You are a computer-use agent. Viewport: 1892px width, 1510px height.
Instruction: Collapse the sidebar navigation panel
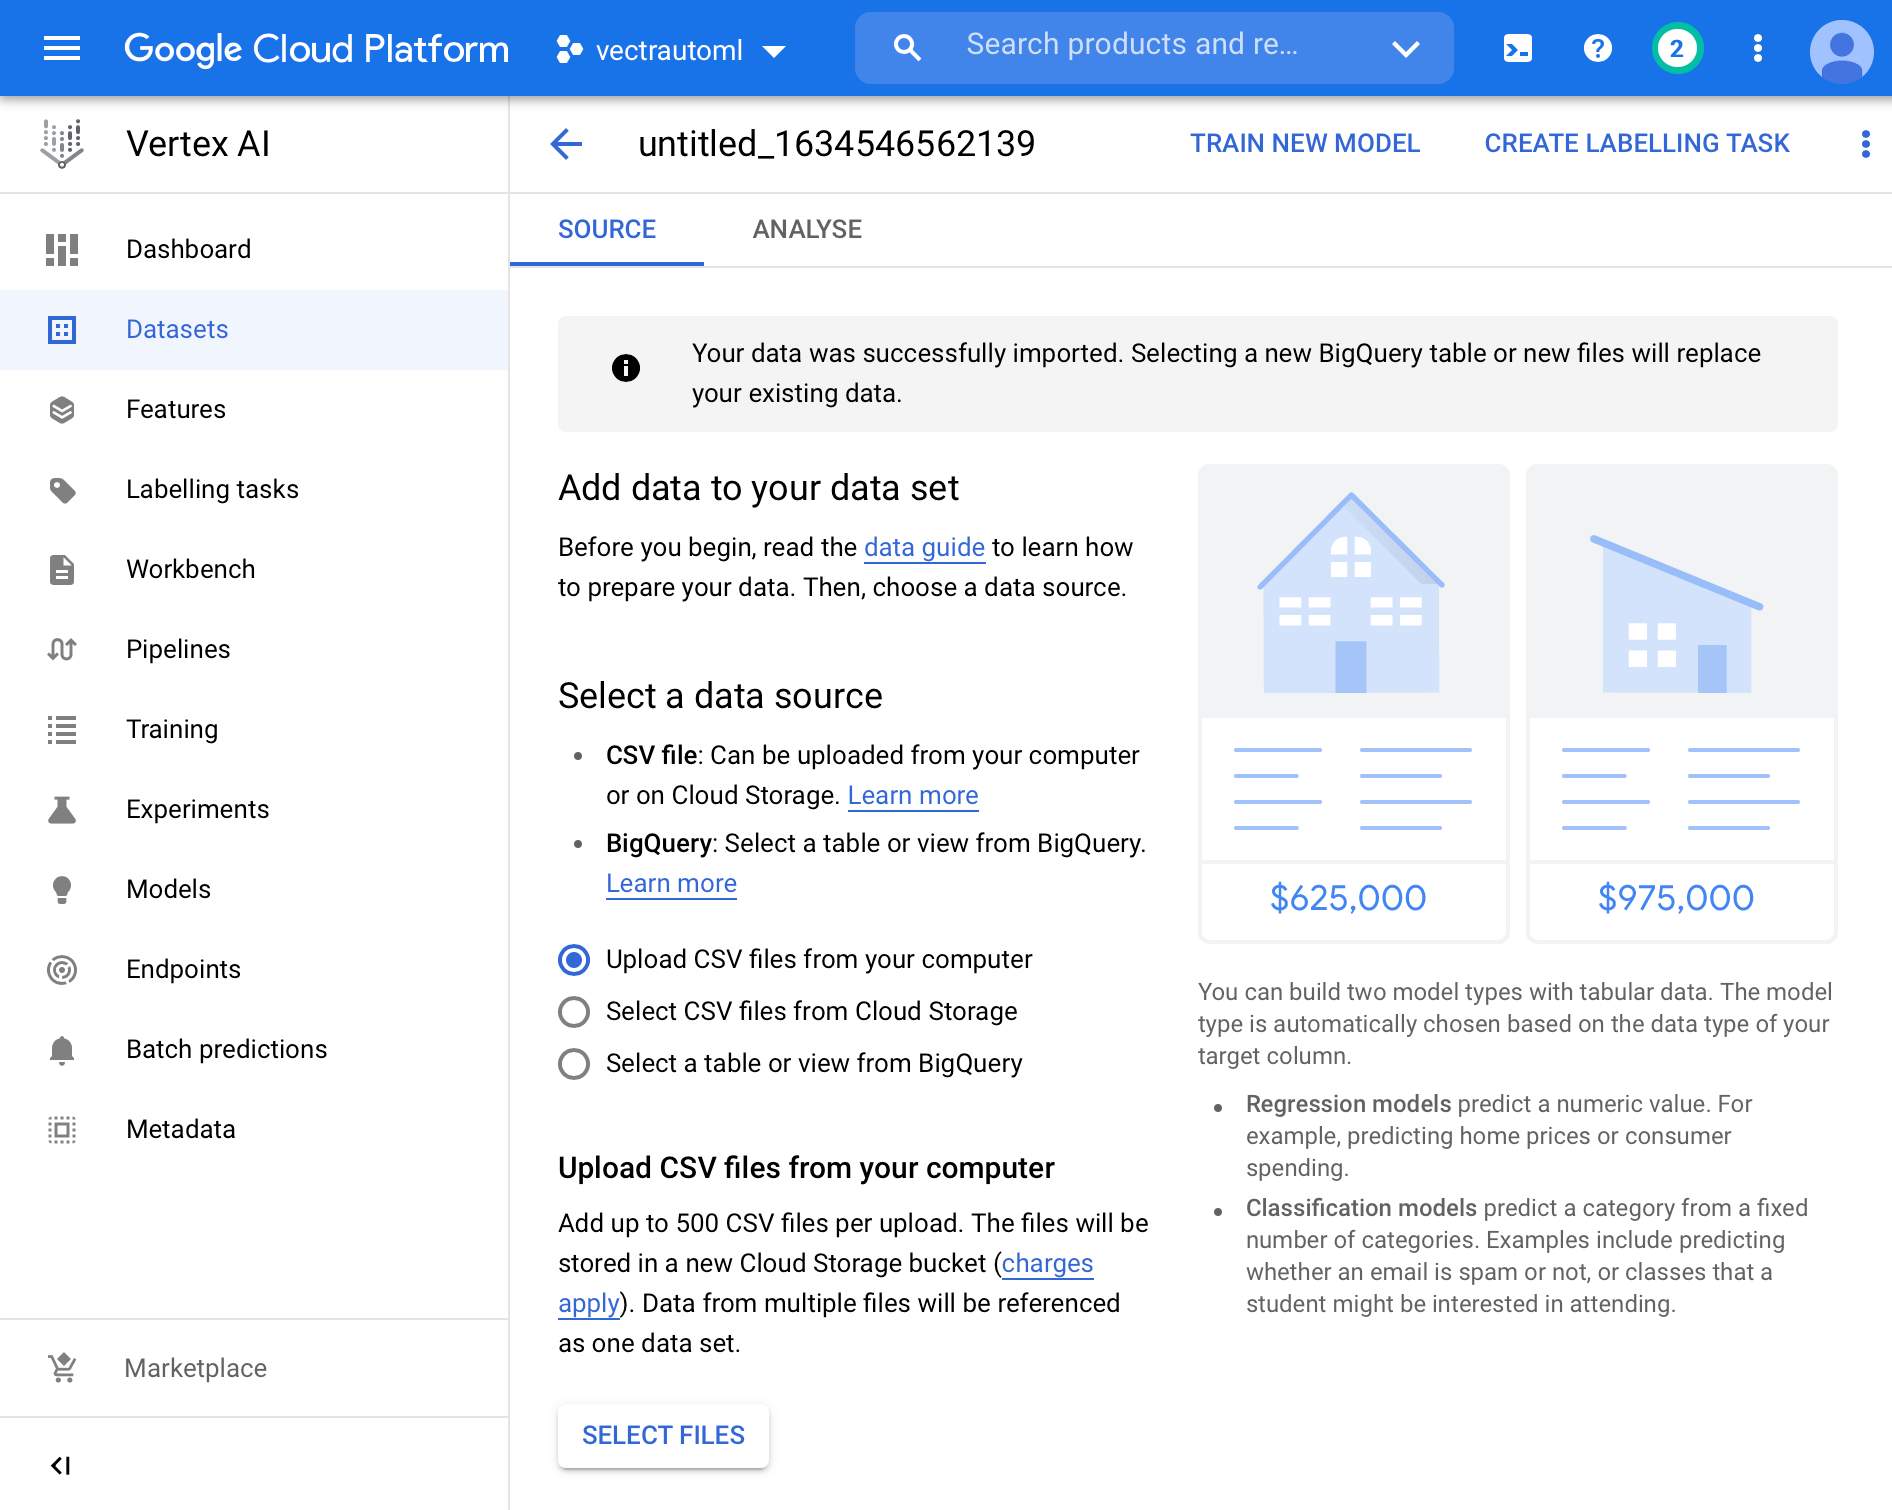61,1465
